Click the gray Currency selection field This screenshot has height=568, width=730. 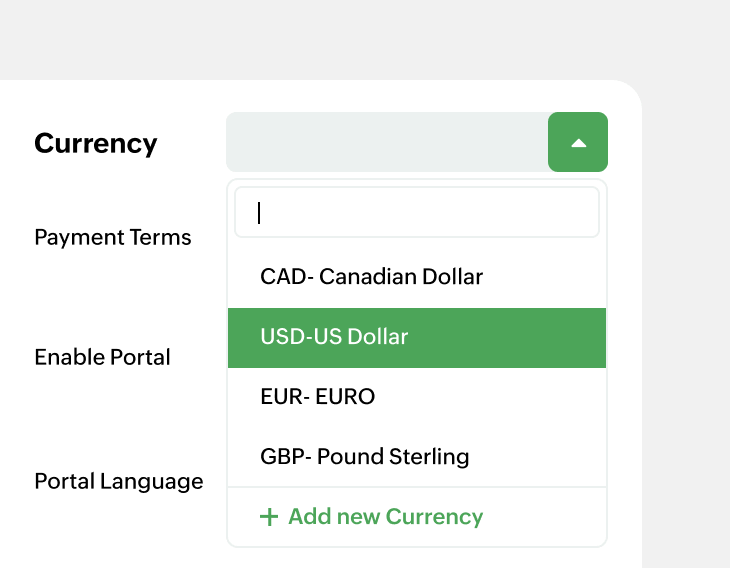pyautogui.click(x=387, y=142)
